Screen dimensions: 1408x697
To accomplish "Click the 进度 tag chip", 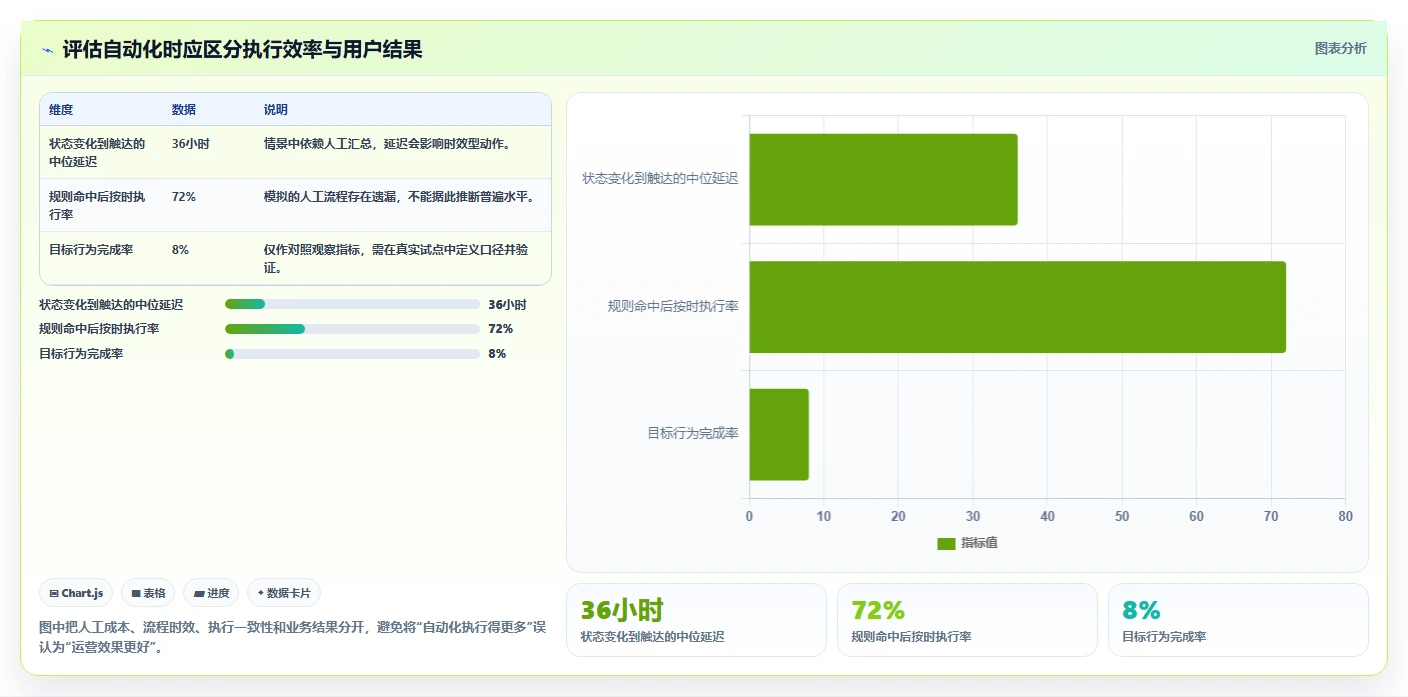I will pos(211,593).
